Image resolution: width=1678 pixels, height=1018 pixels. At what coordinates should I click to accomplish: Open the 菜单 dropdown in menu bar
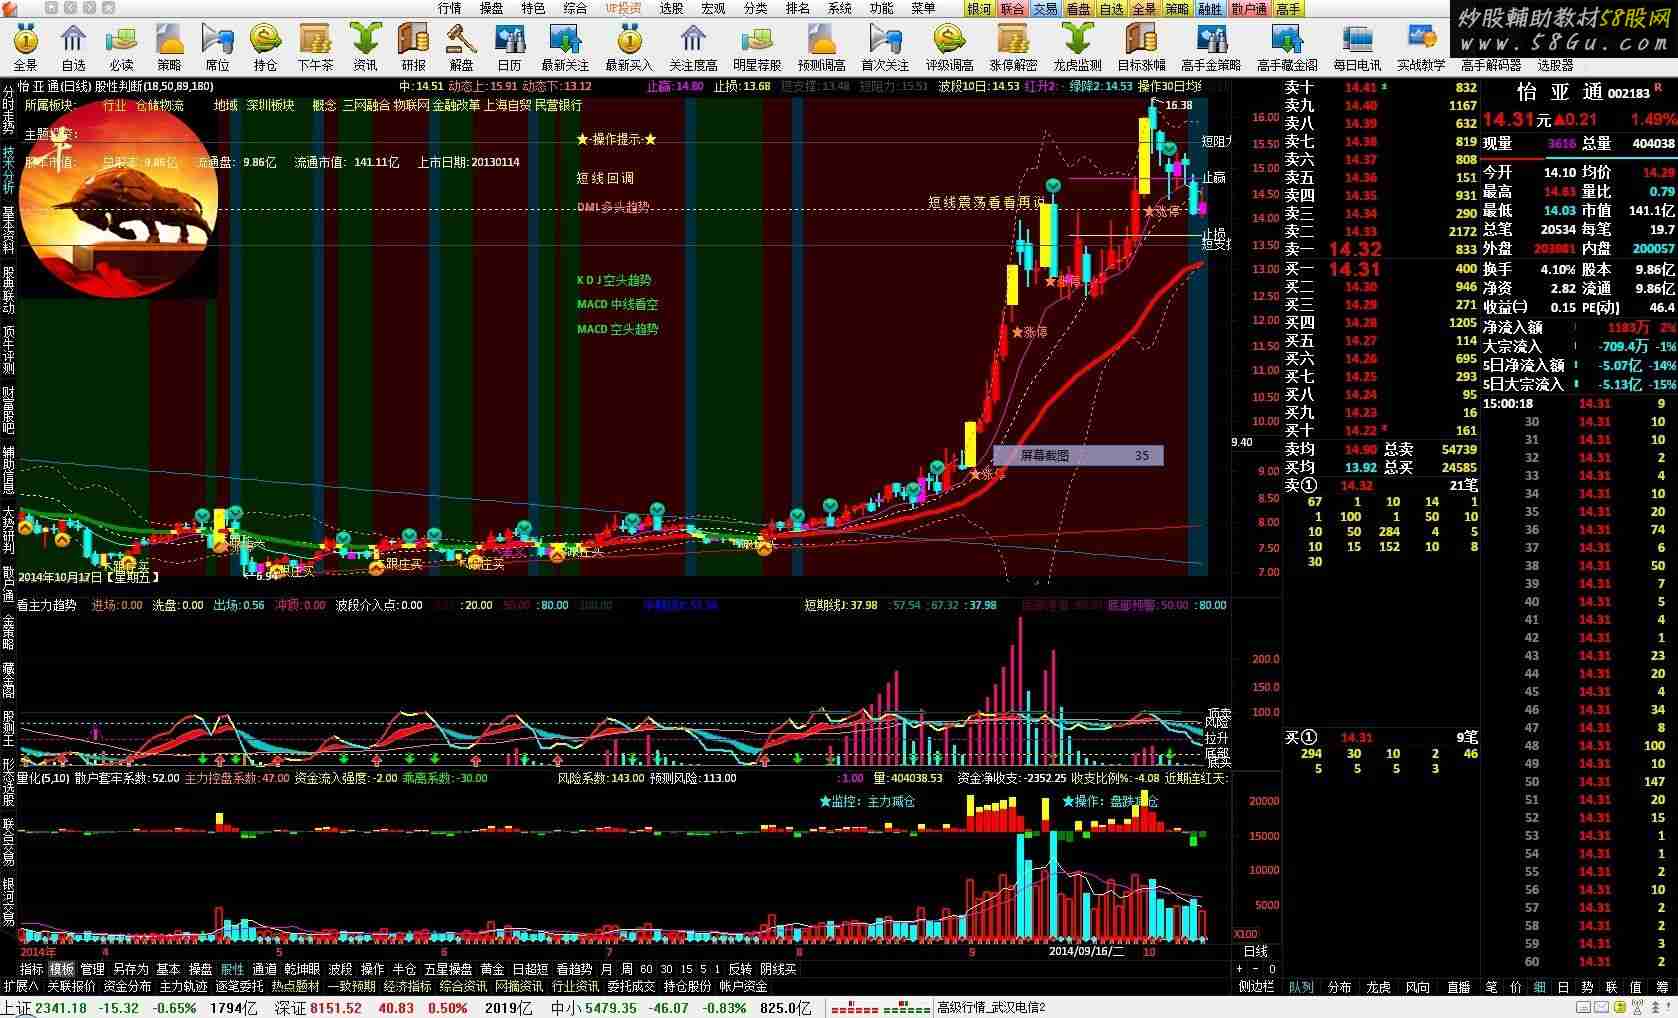click(923, 8)
